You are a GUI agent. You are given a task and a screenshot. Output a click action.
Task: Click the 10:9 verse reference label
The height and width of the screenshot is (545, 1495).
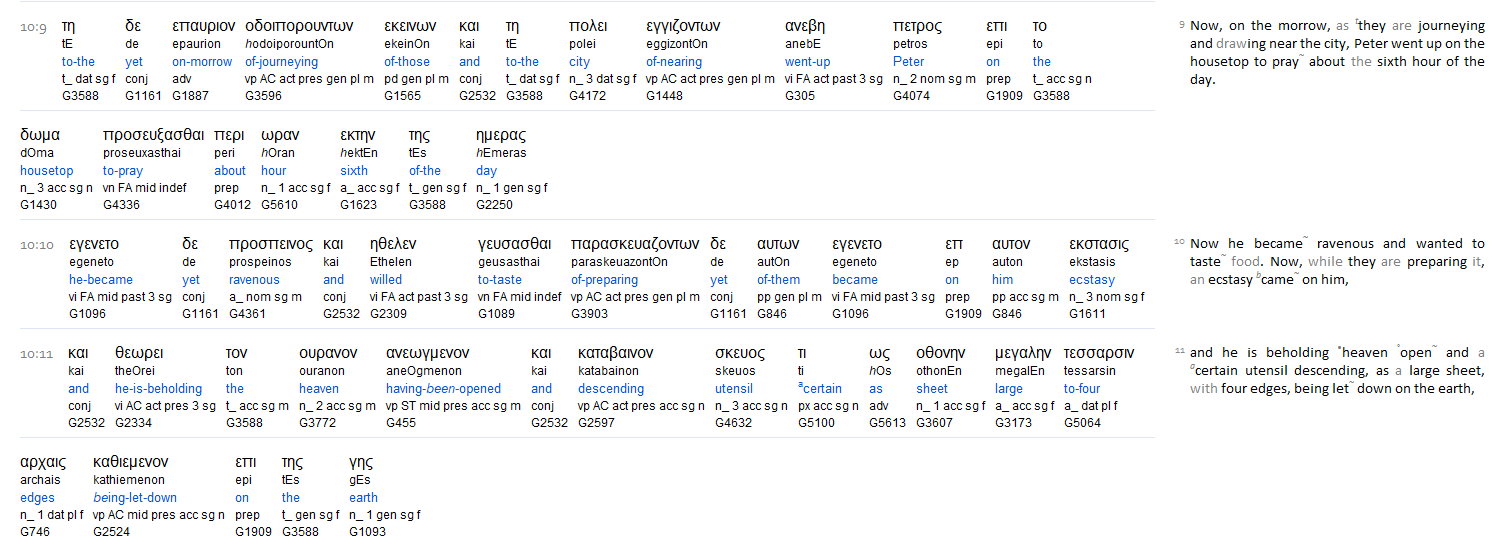(33, 28)
